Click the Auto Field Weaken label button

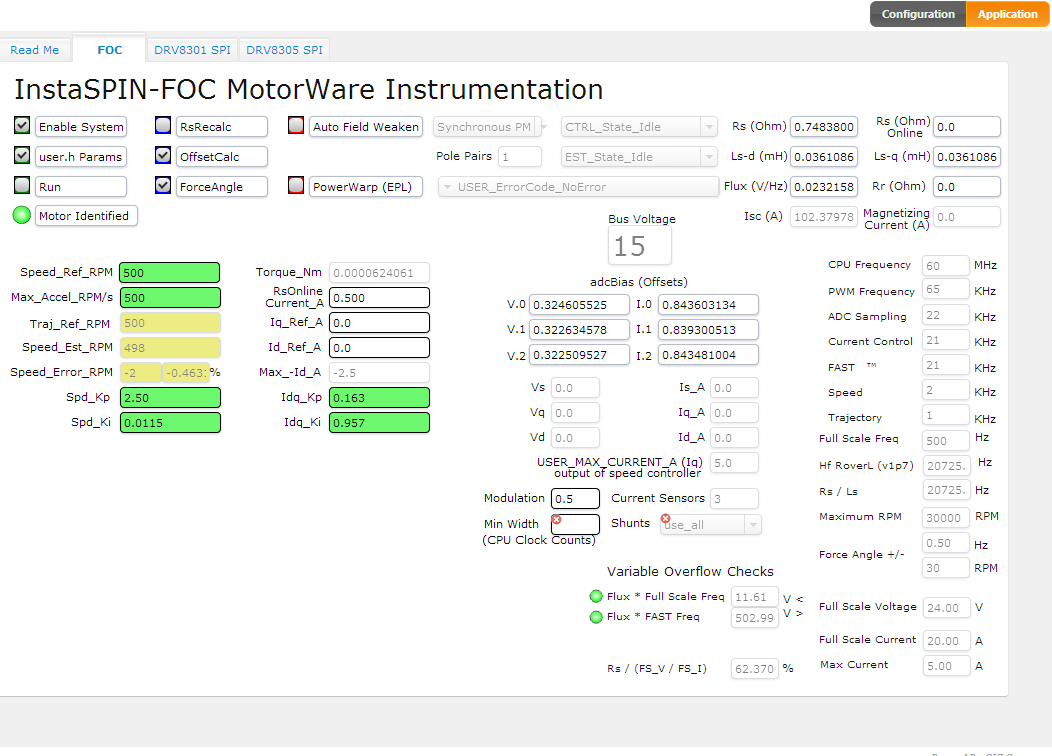(x=366, y=127)
